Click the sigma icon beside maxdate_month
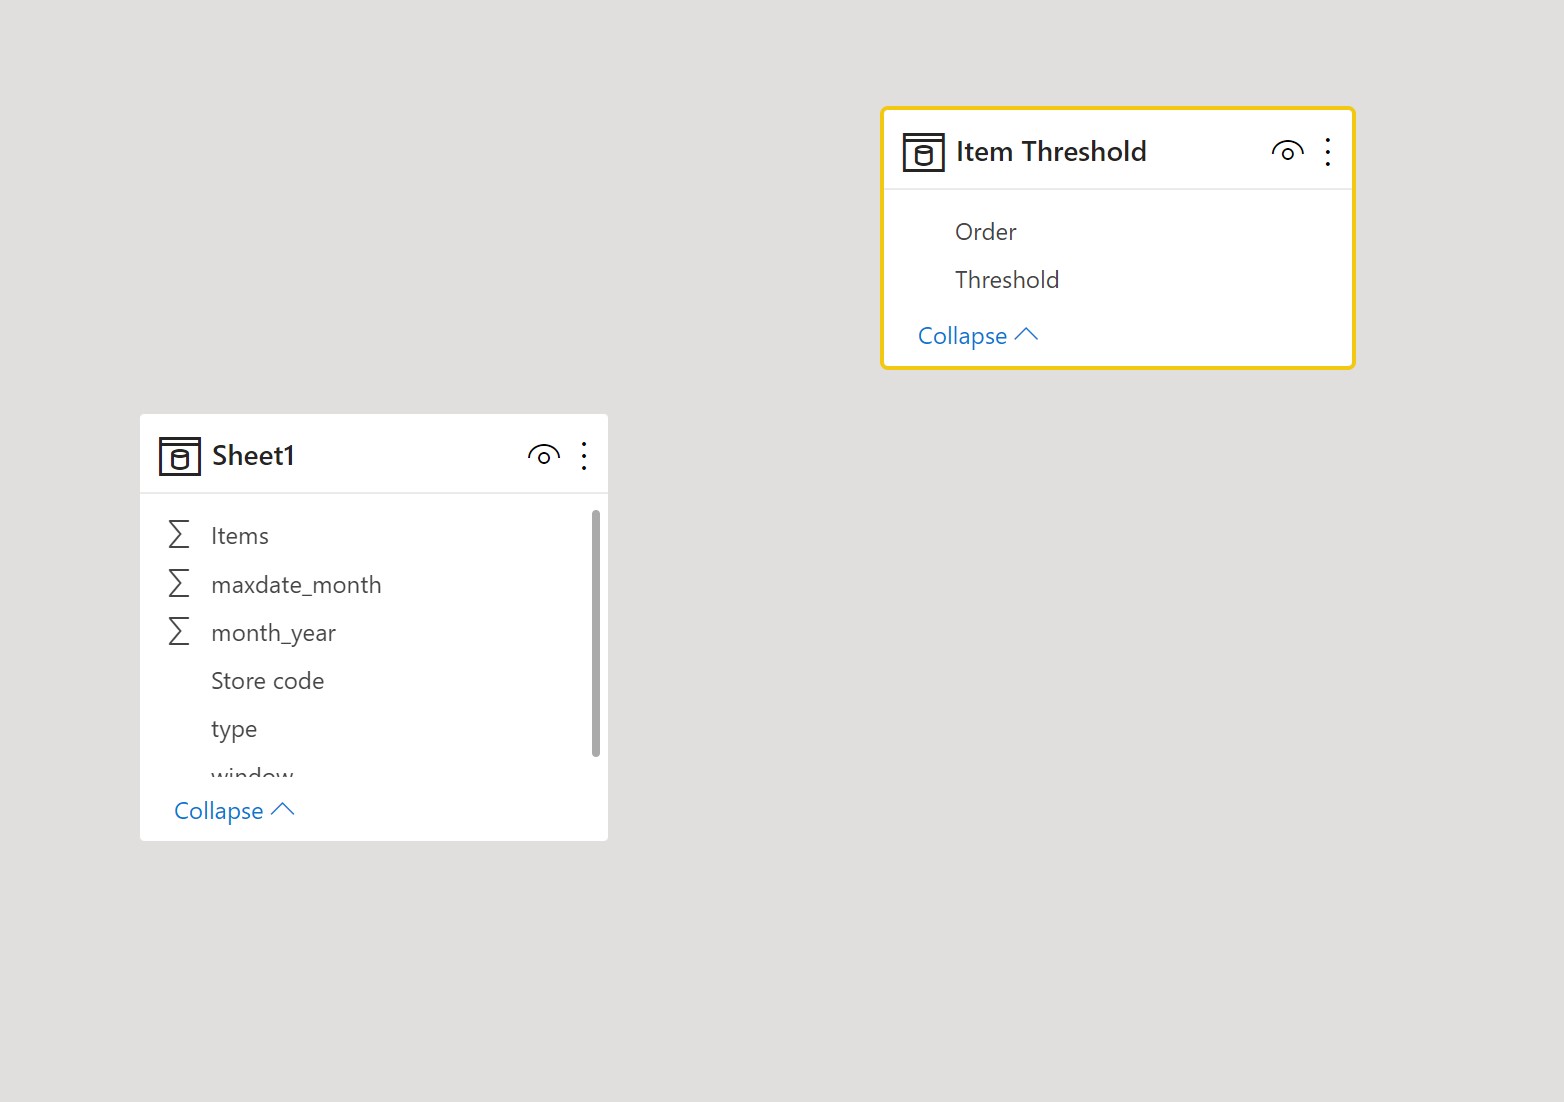The image size is (1564, 1102). point(179,583)
